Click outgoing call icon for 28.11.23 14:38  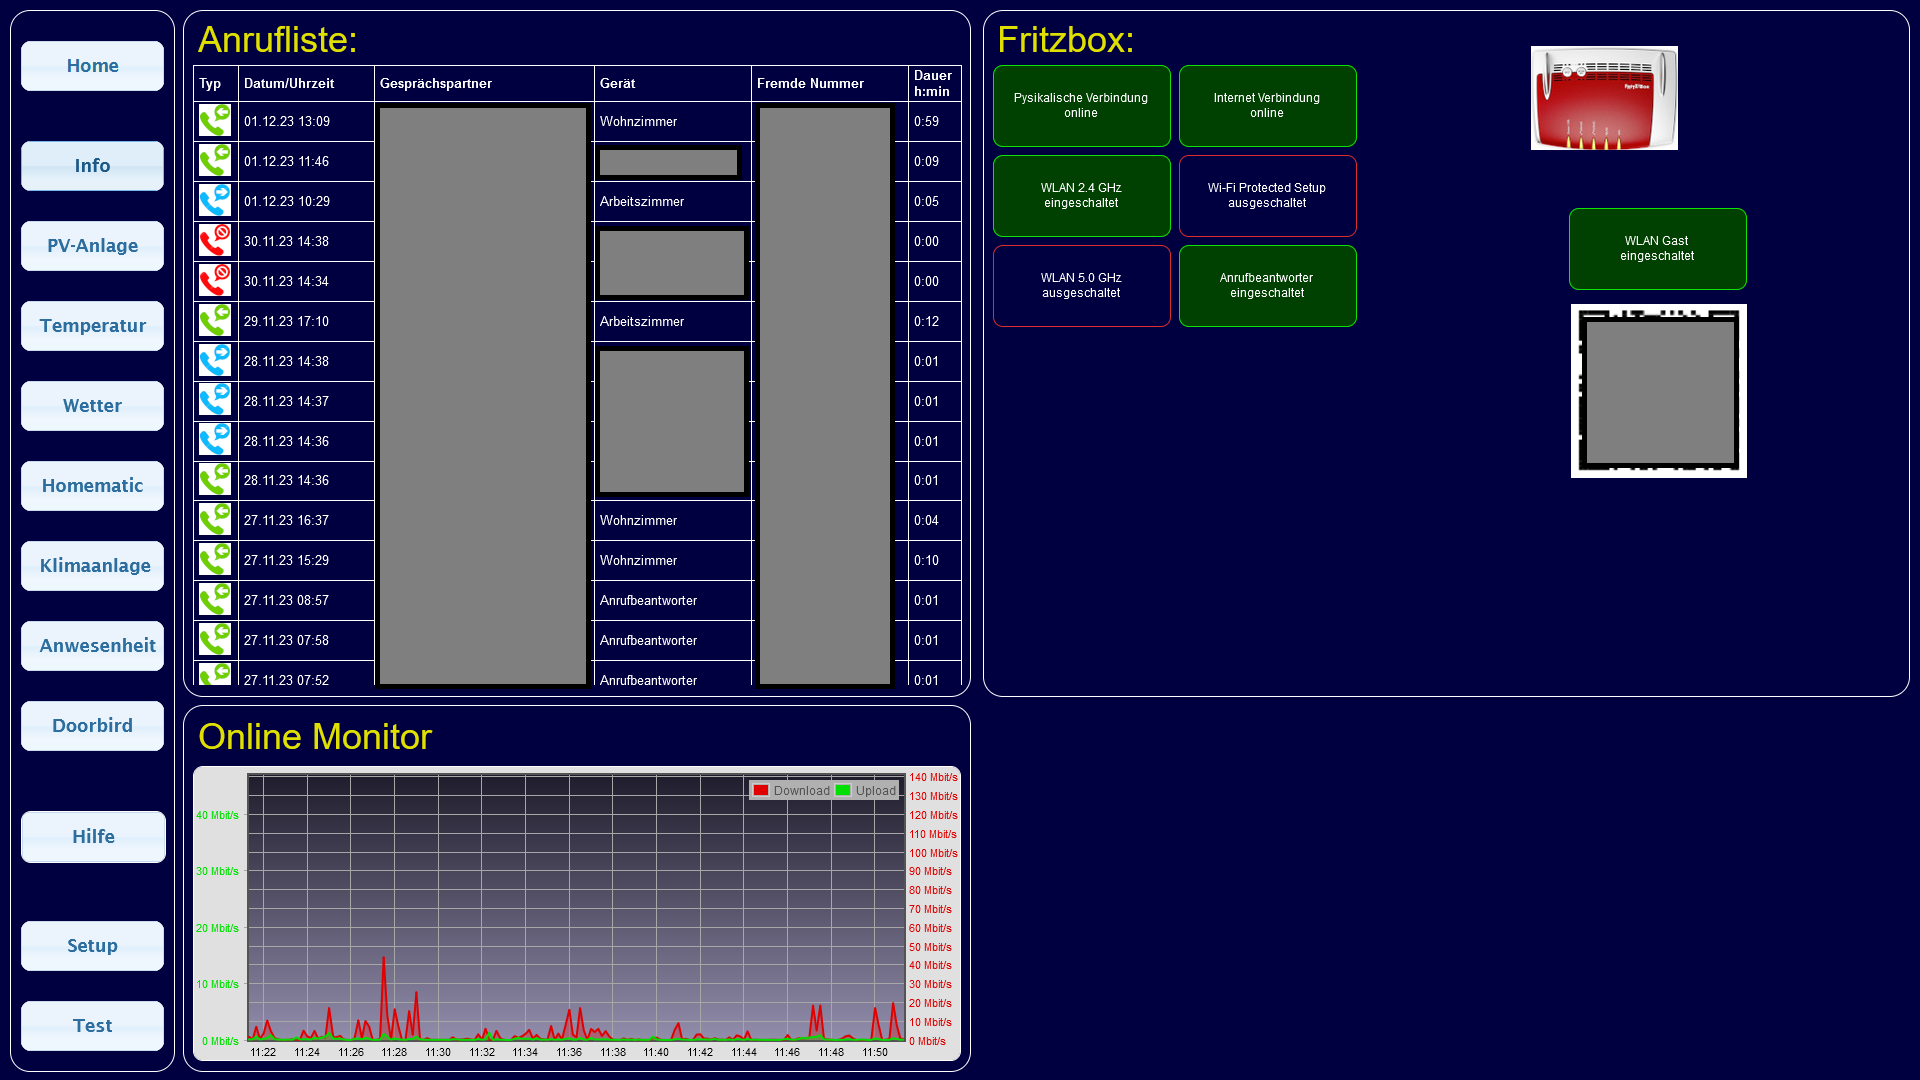tap(215, 361)
